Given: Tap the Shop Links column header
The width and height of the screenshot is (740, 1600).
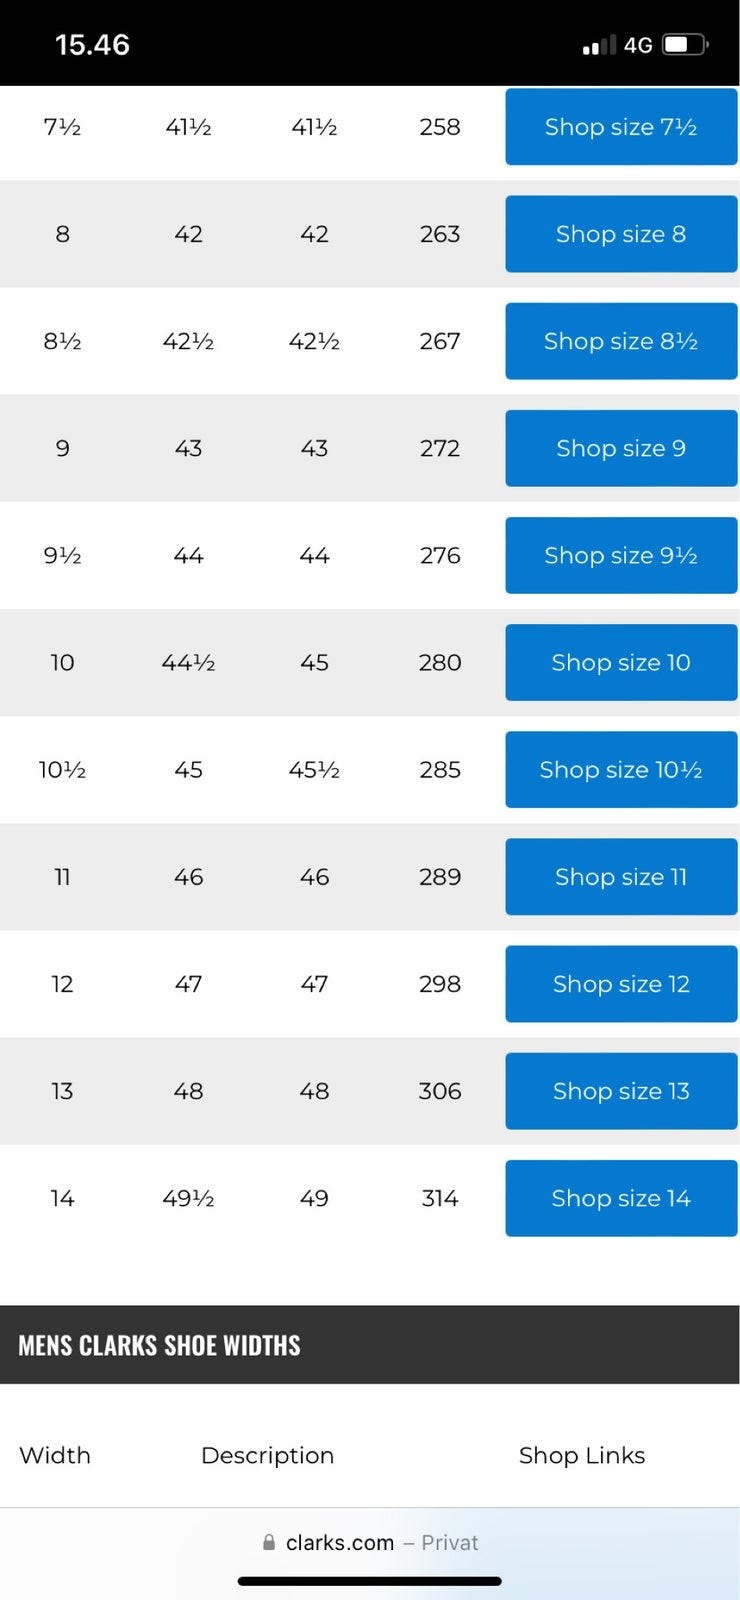Looking at the screenshot, I should point(581,1455).
